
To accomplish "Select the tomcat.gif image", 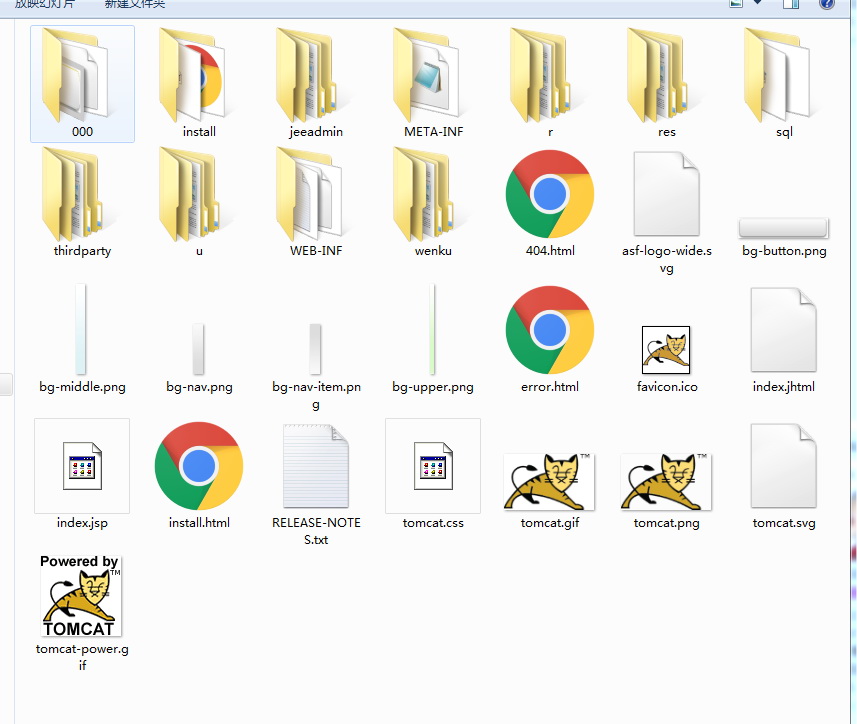I will tap(550, 491).
